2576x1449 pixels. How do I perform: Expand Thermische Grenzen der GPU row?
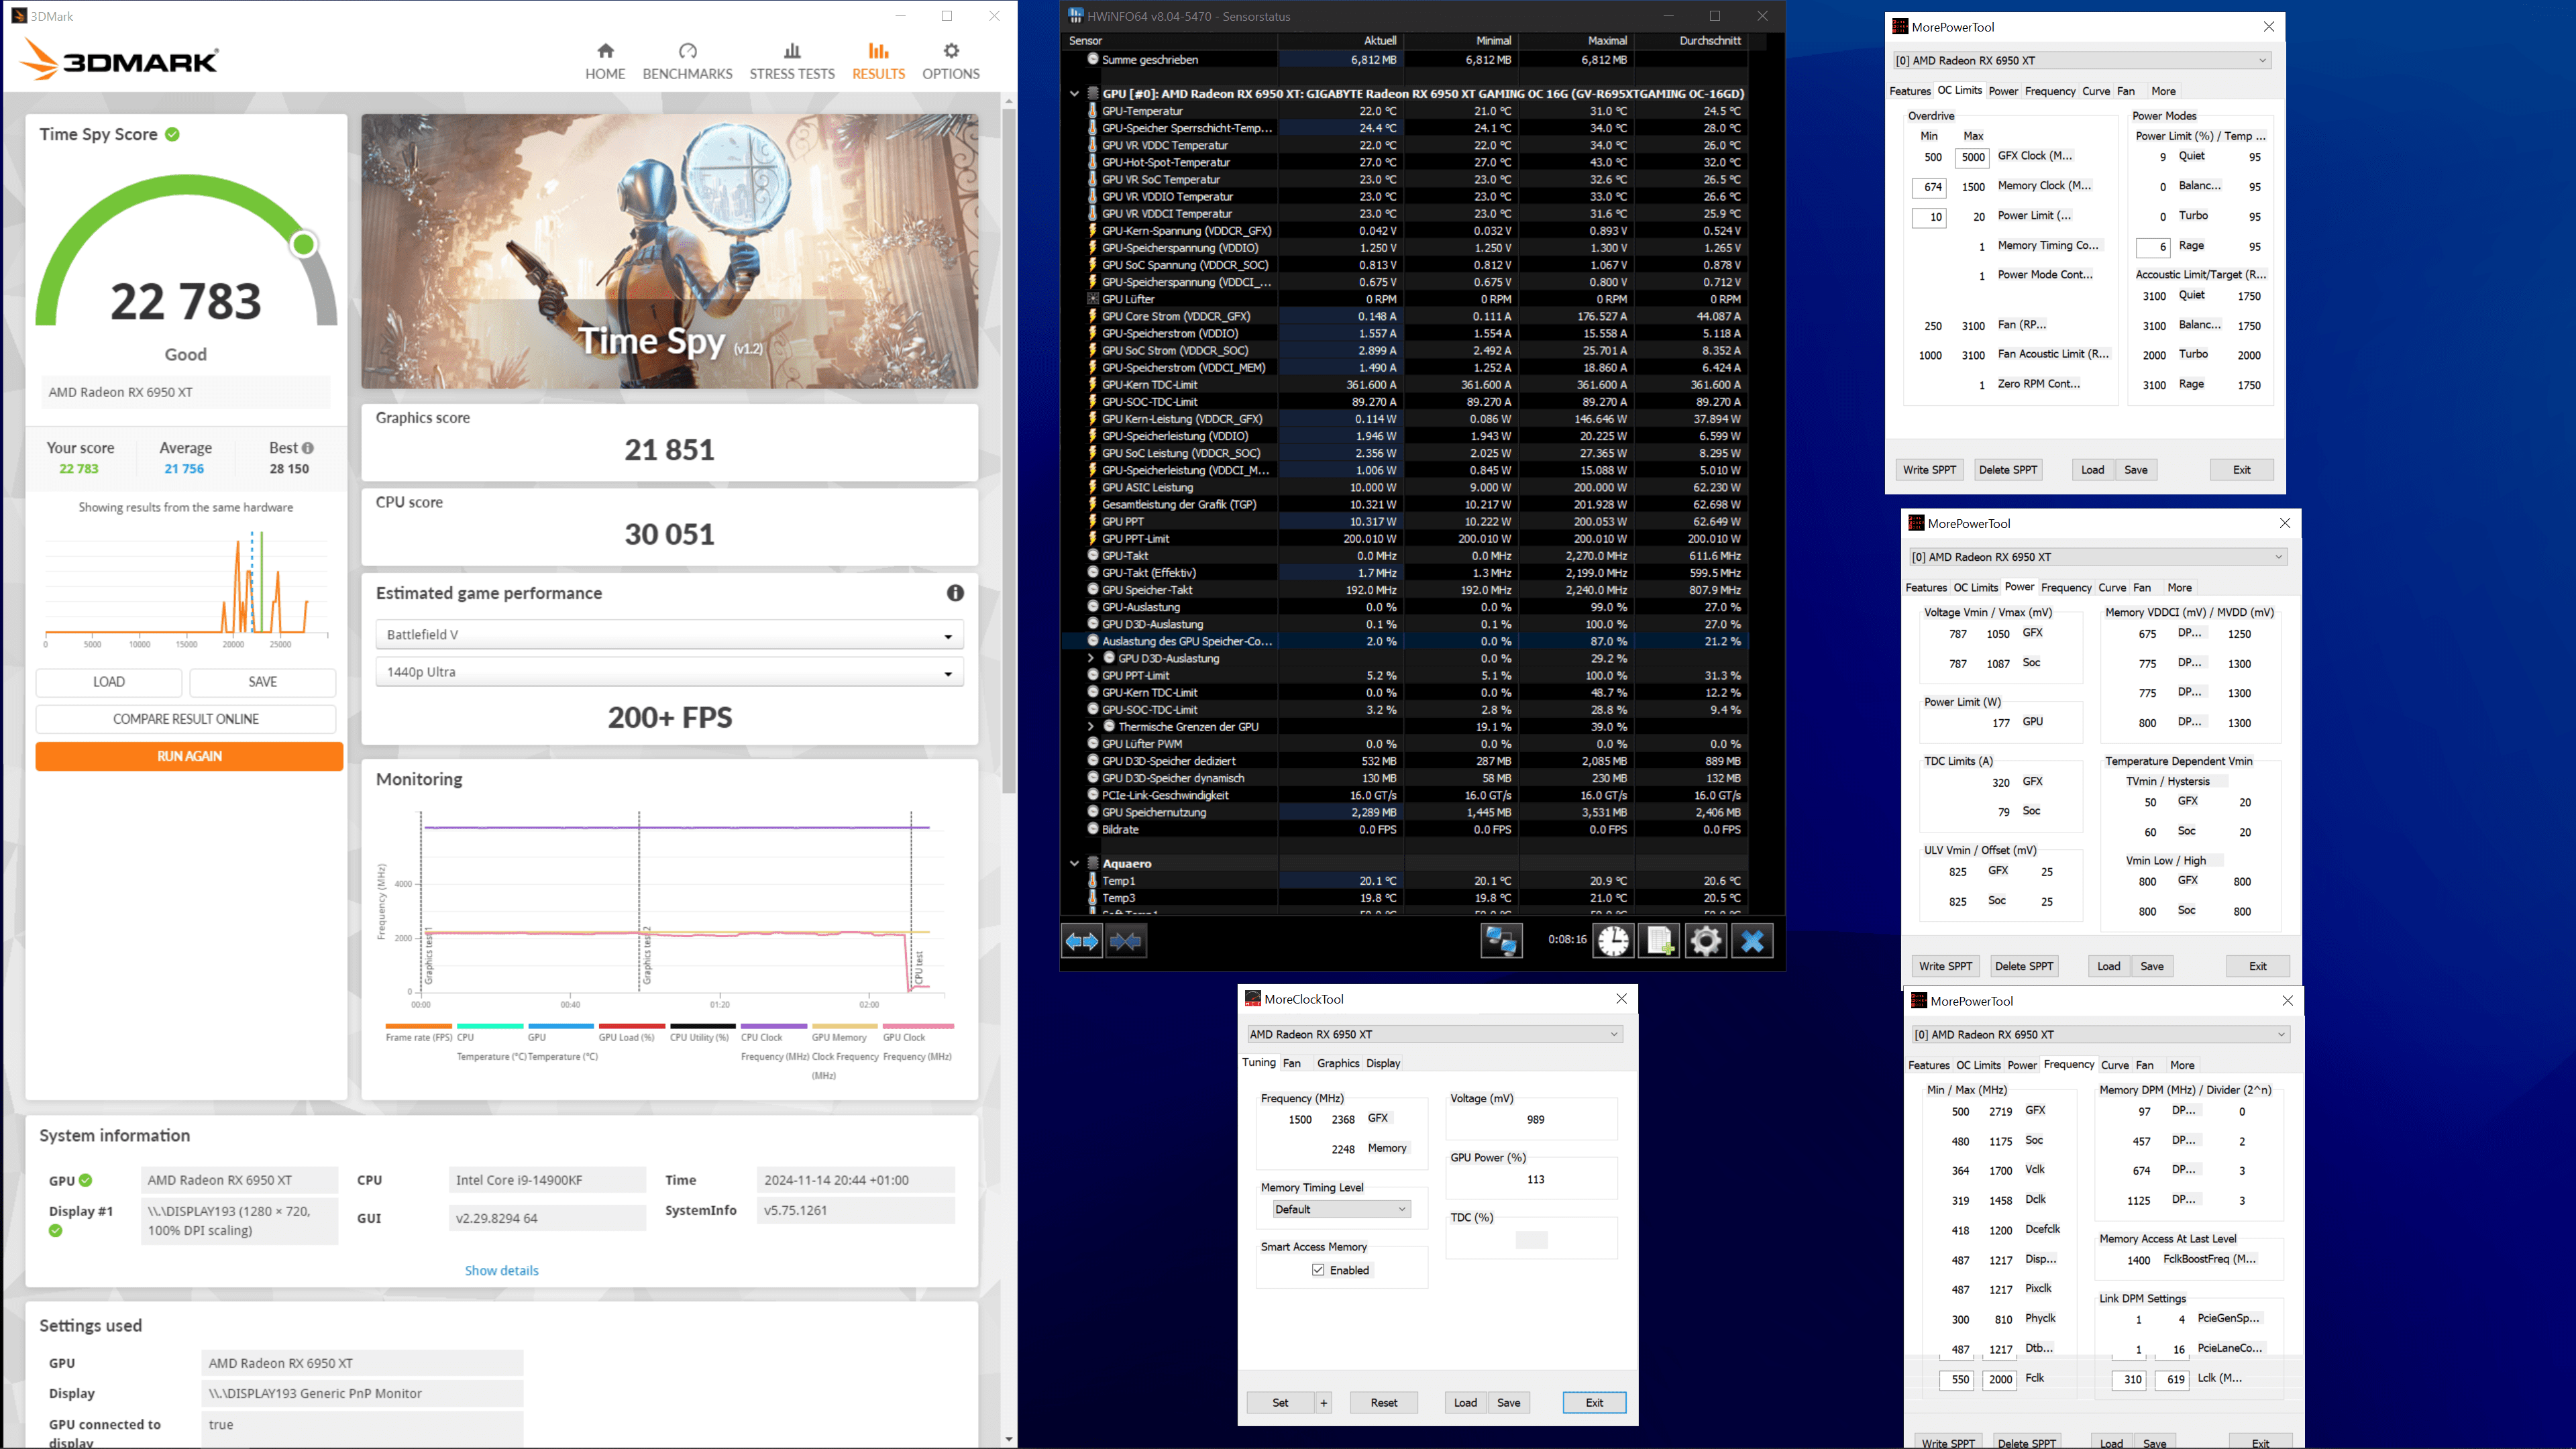1091,727
